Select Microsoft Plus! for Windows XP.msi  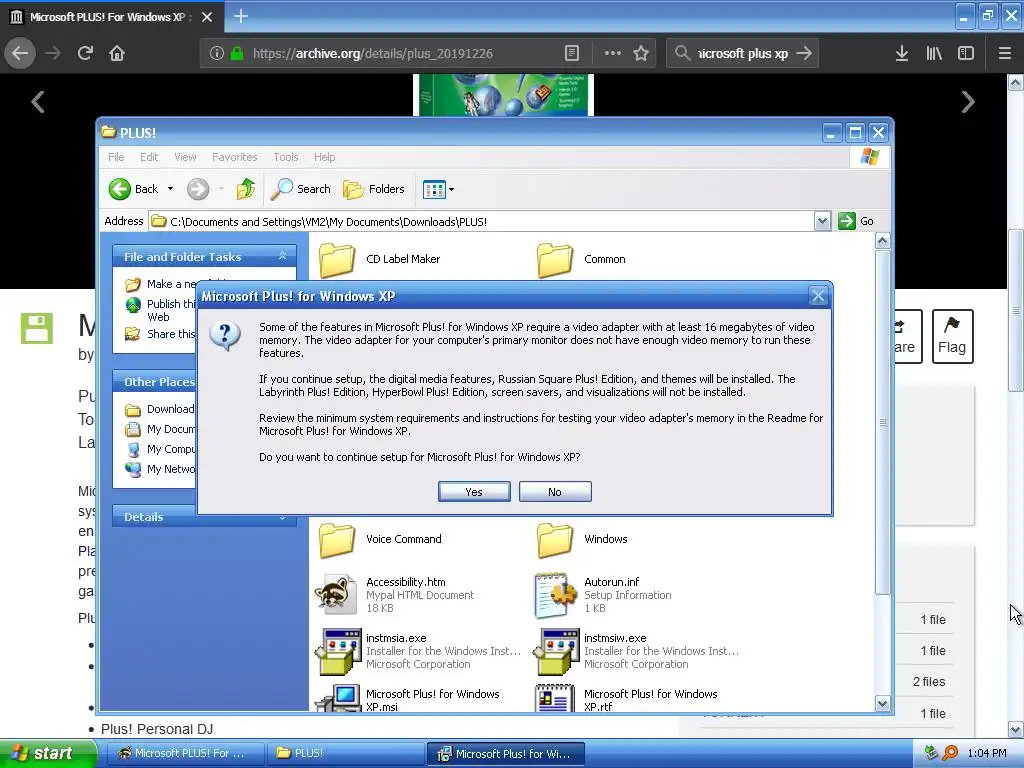coord(408,699)
